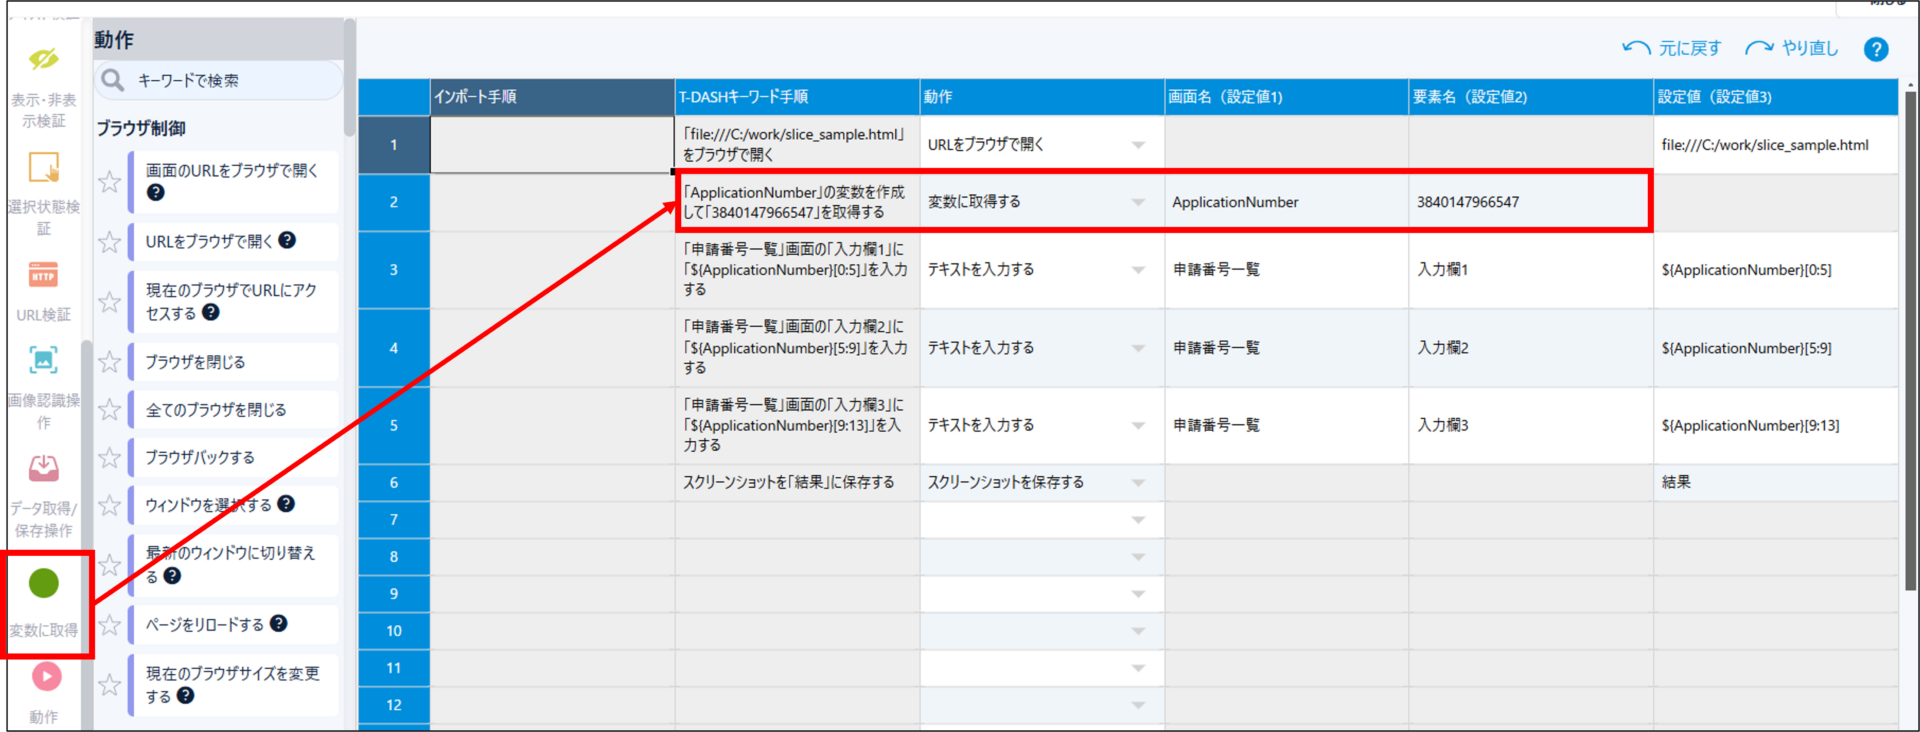Open the 選択状態検証 category icon
Image resolution: width=1920 pixels, height=732 pixels.
click(x=43, y=167)
